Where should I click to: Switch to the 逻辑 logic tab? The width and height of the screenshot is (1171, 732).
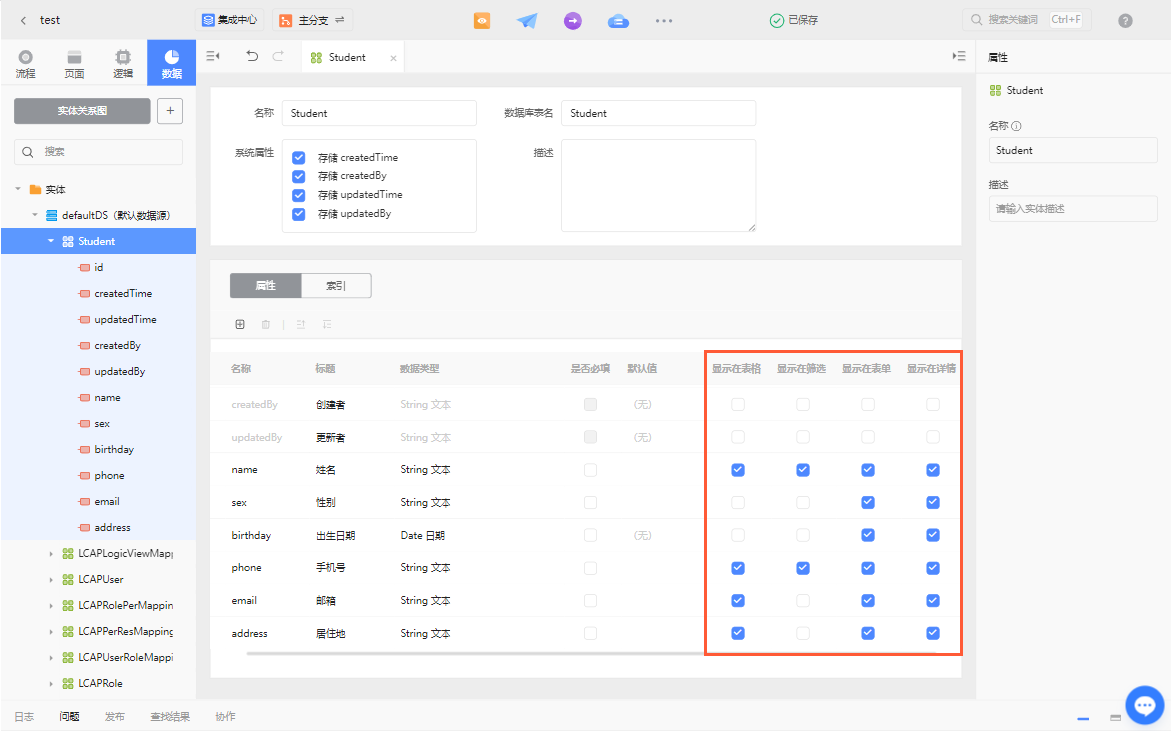coord(122,63)
